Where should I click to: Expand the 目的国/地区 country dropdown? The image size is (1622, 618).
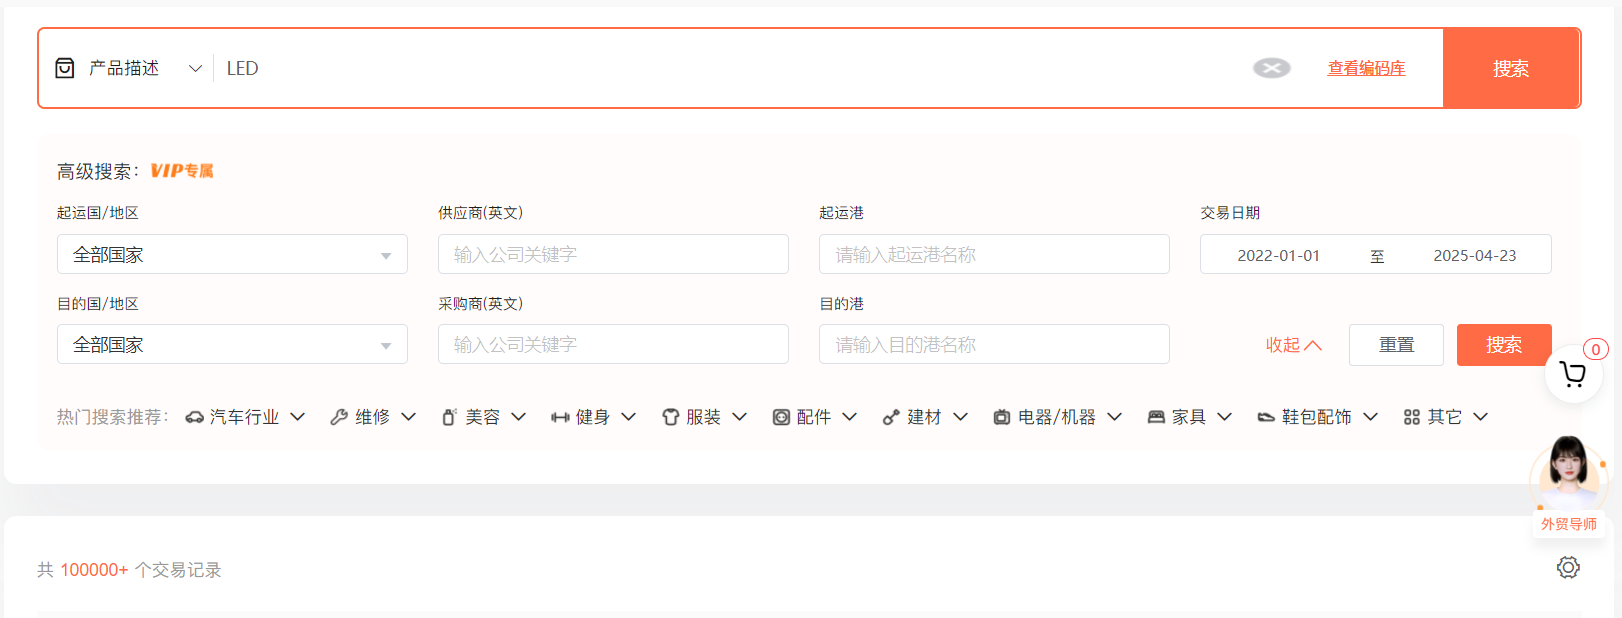[232, 345]
